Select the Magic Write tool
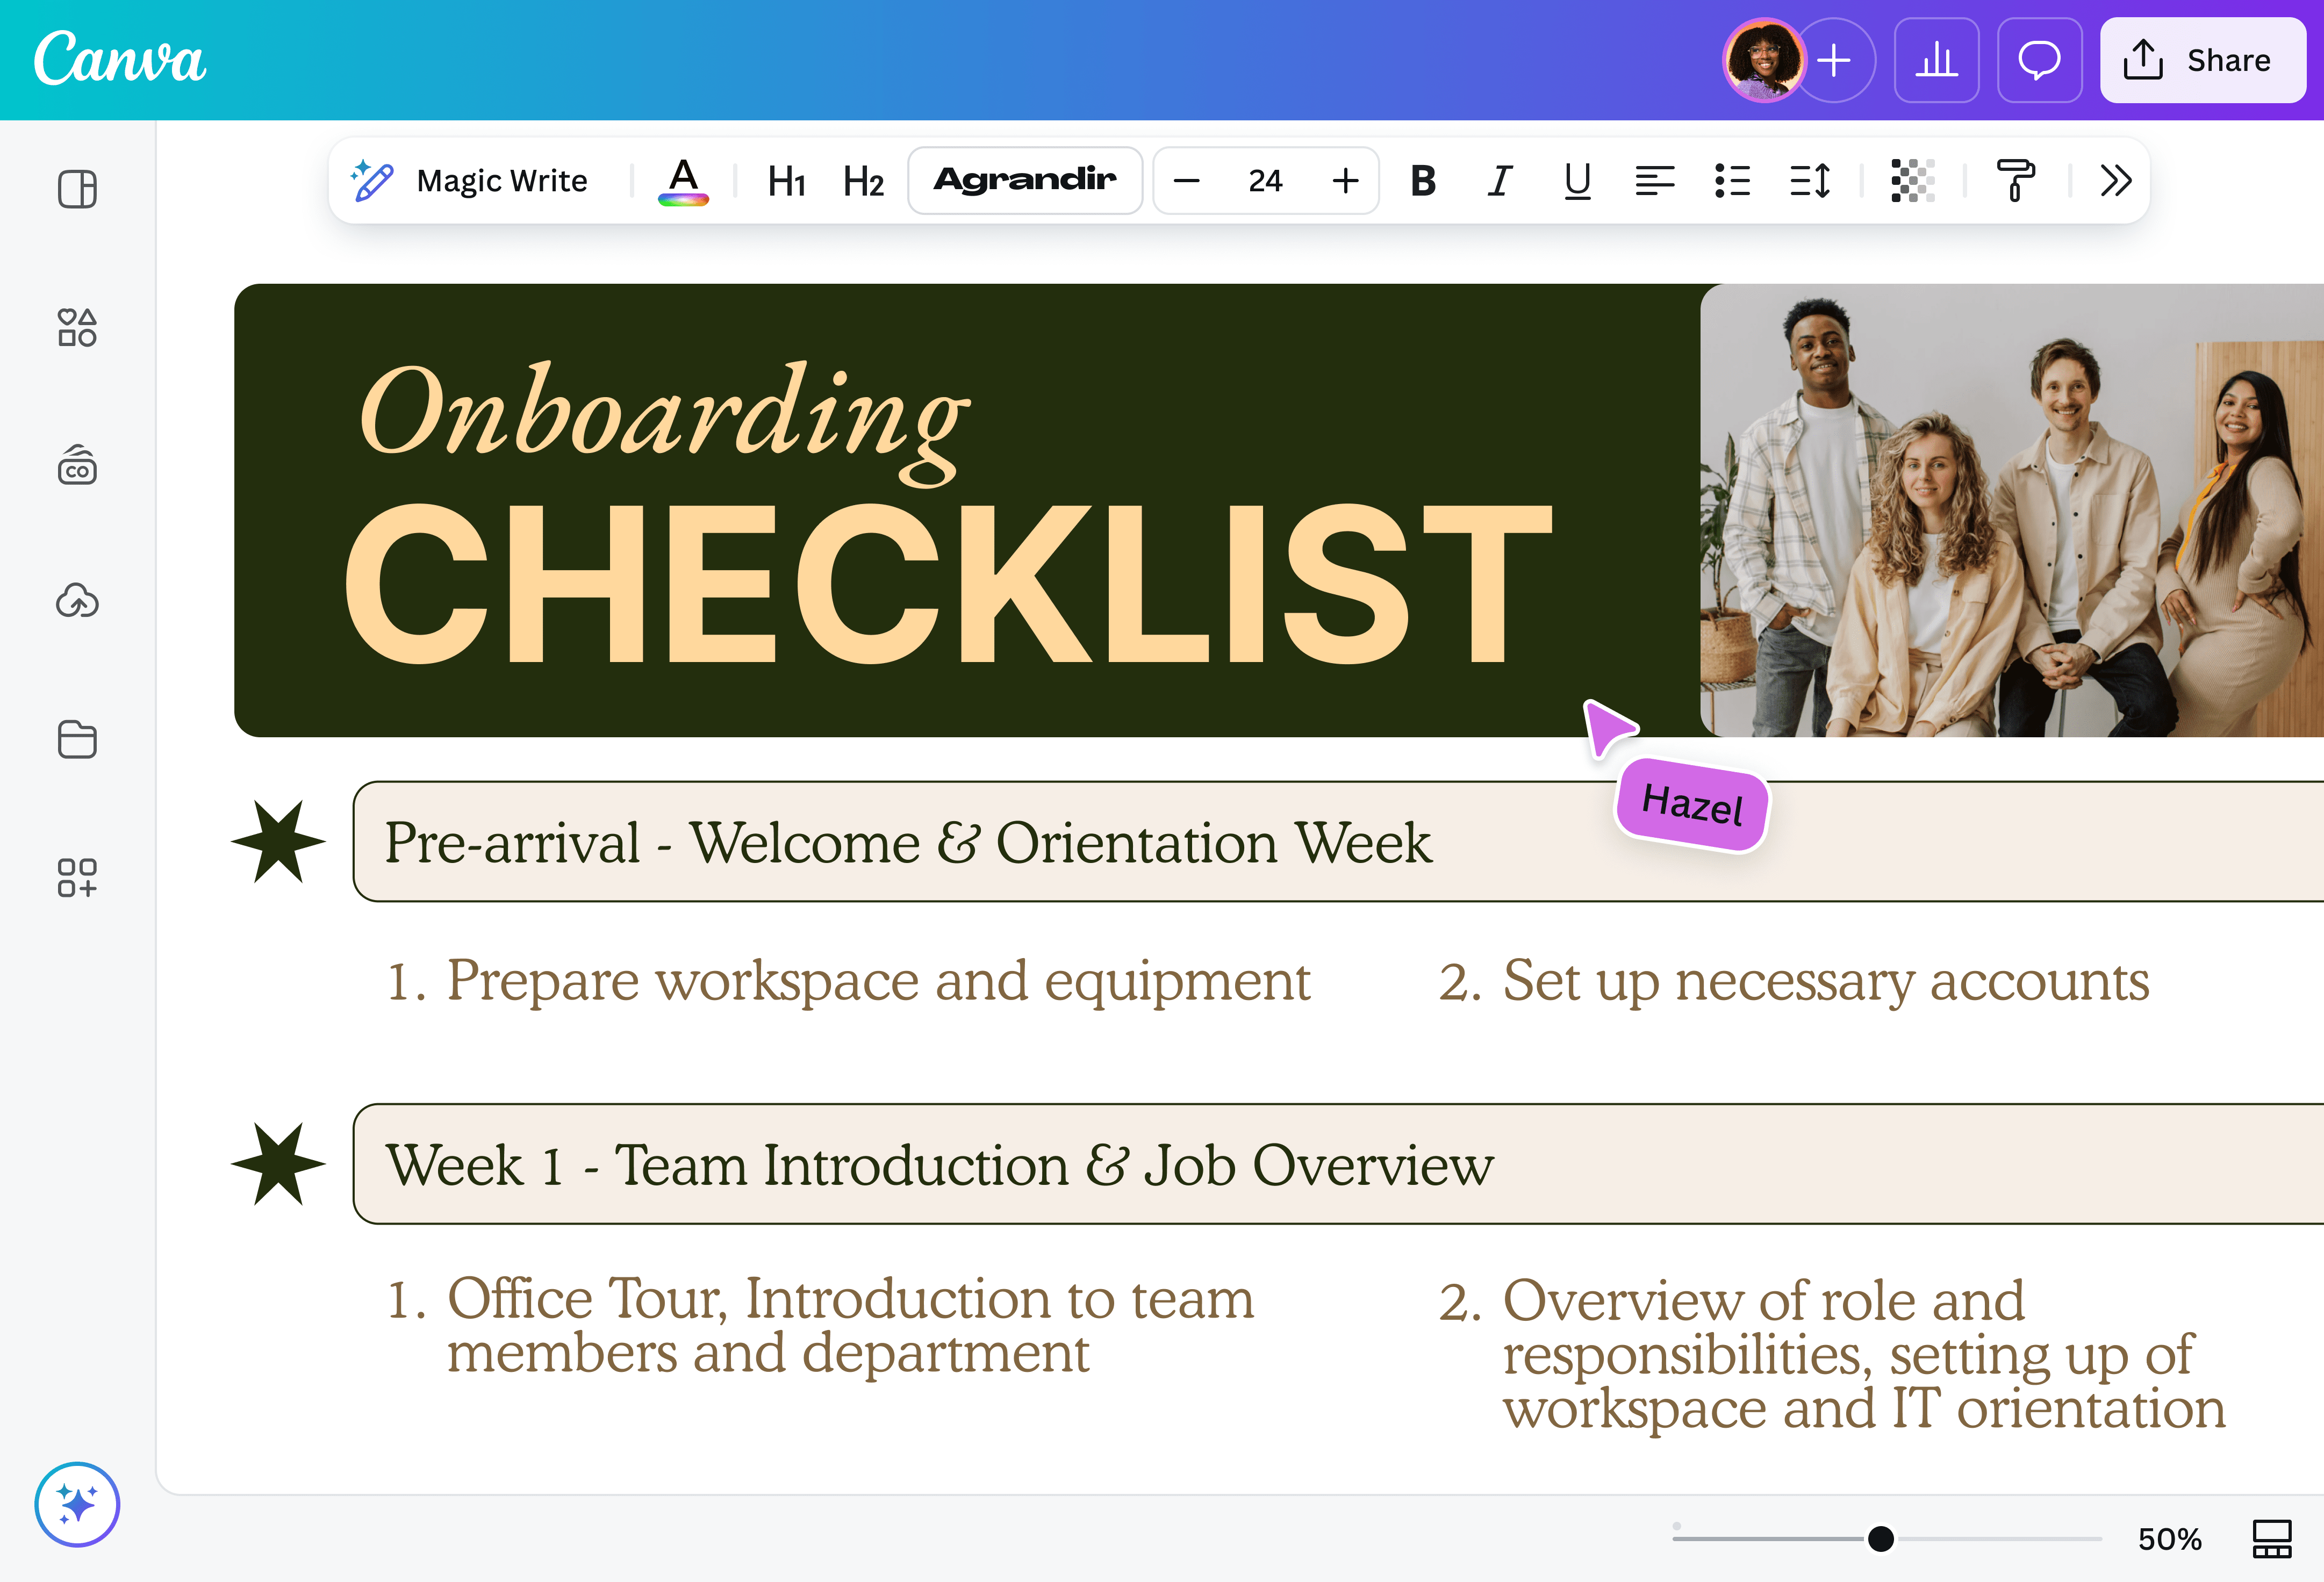This screenshot has height=1582, width=2324. [470, 181]
